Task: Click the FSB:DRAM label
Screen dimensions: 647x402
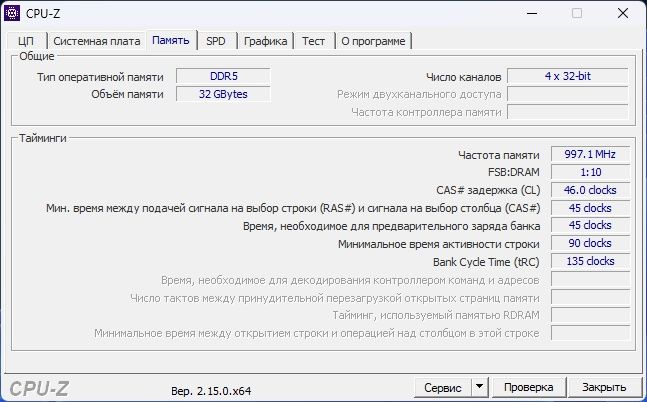Action: [513, 173]
